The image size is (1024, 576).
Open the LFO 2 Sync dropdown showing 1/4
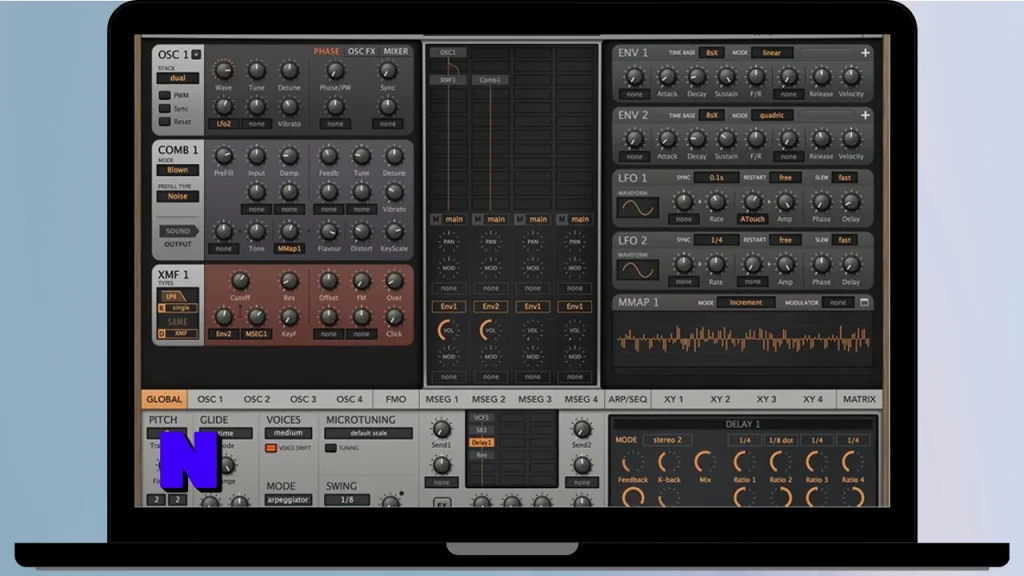tap(716, 240)
